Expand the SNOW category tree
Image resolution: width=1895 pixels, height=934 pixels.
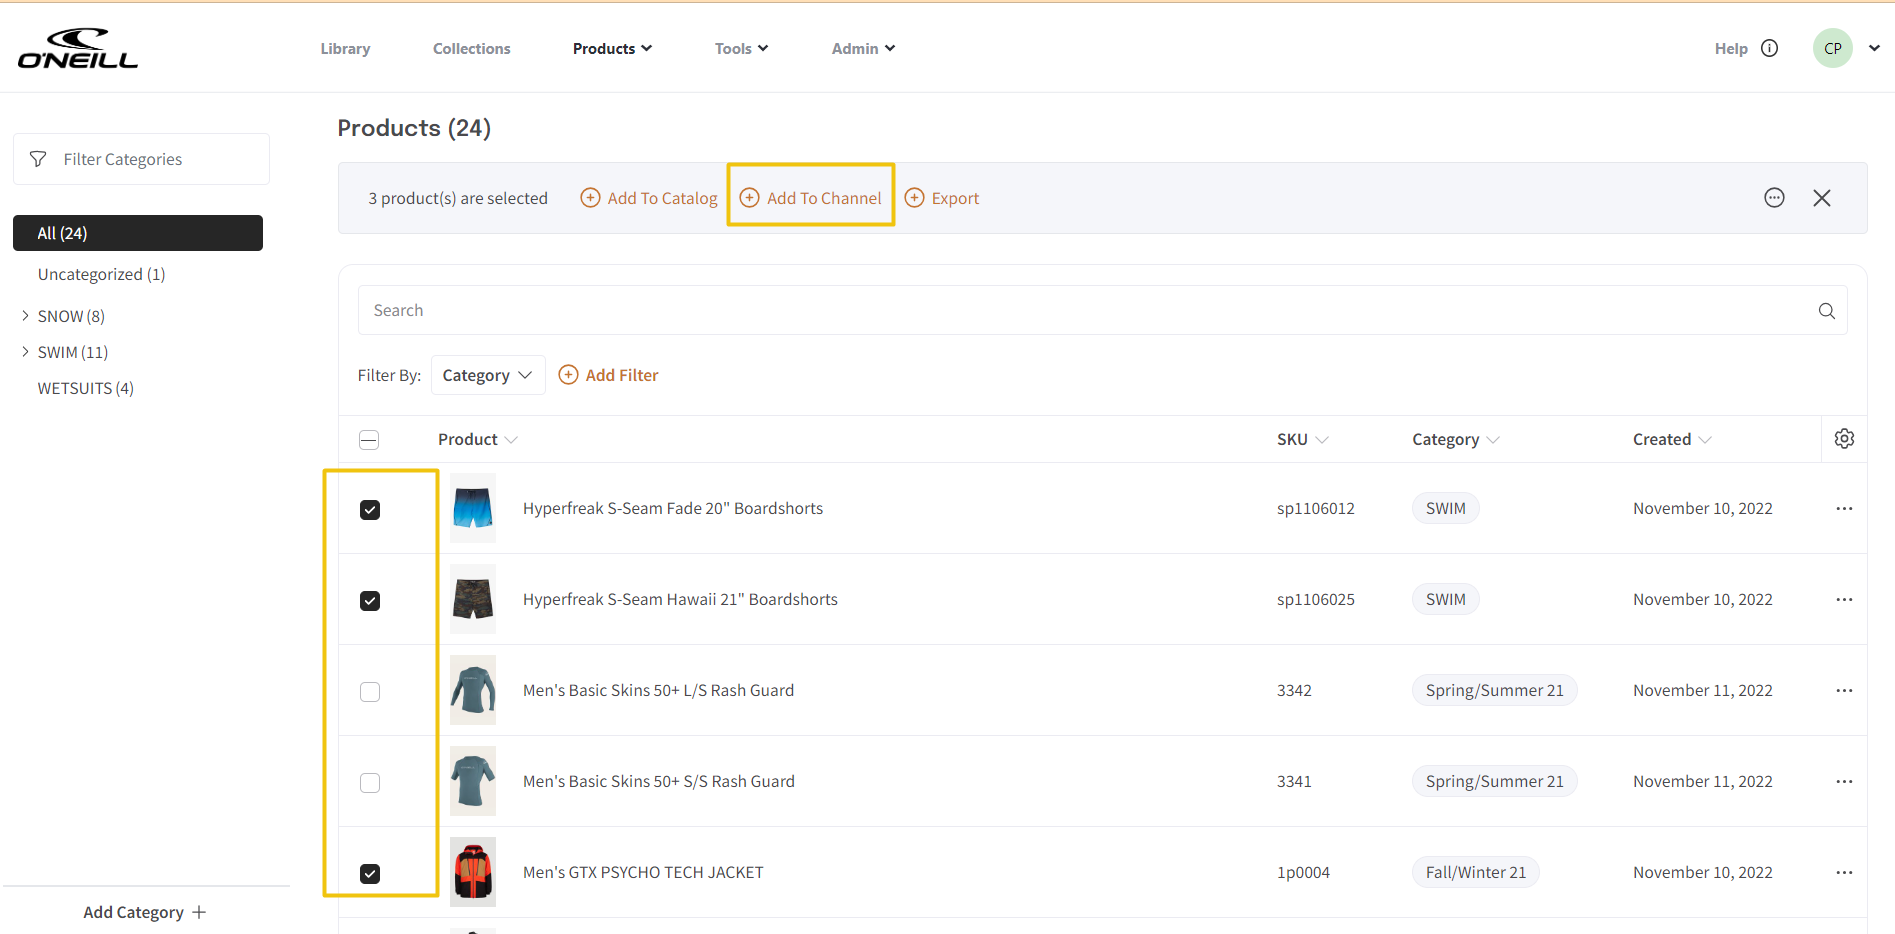click(x=25, y=316)
